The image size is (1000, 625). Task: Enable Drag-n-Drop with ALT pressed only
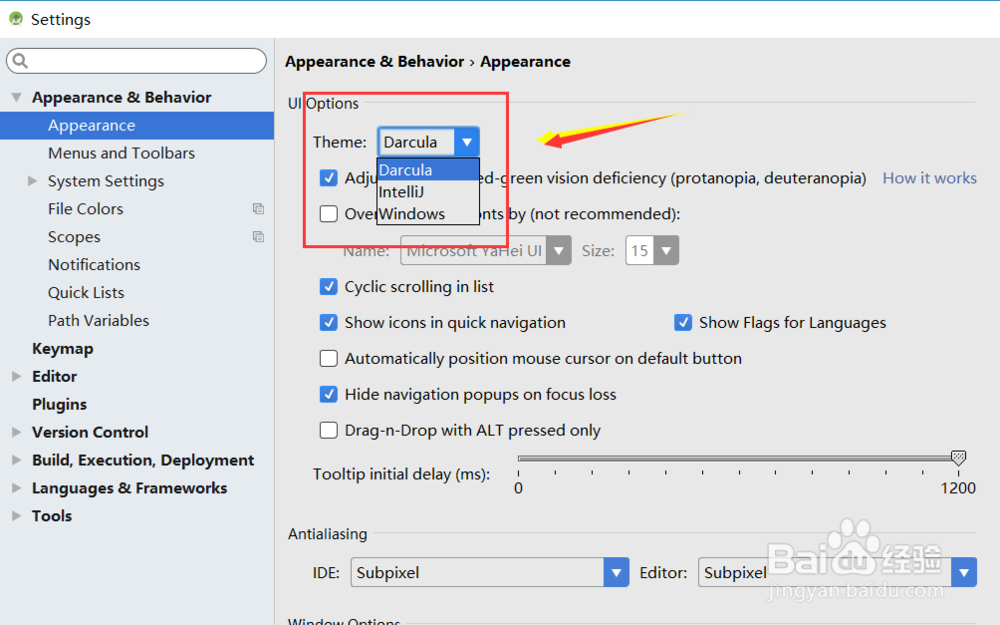(x=328, y=431)
